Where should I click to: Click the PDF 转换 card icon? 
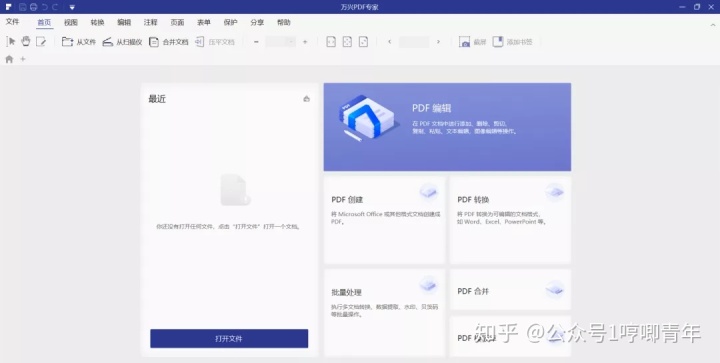click(554, 191)
